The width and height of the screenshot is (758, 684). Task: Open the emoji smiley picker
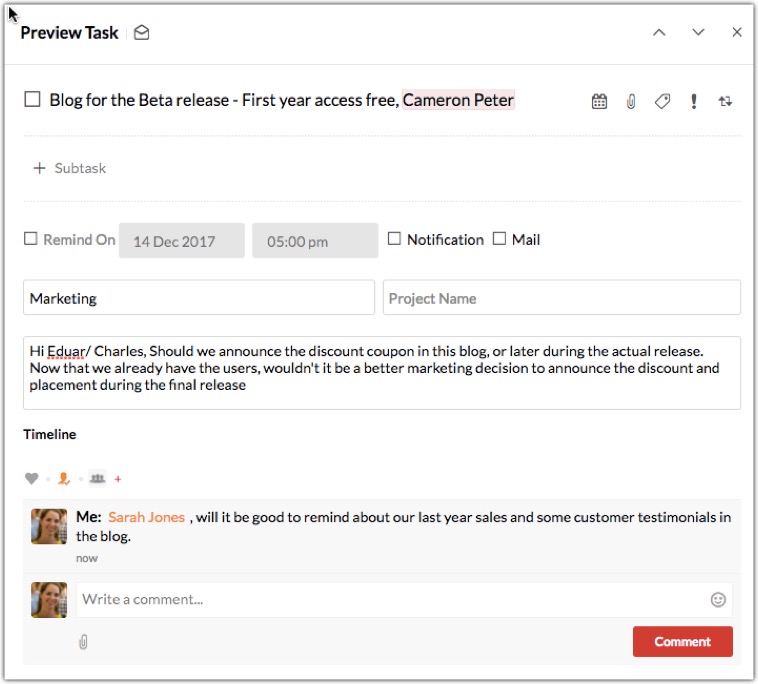pyautogui.click(x=718, y=600)
